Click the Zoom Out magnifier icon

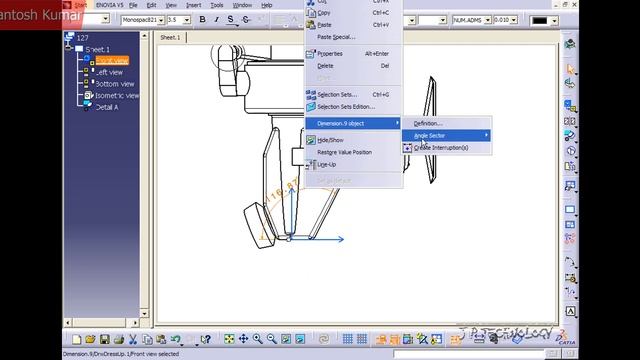tap(272, 339)
